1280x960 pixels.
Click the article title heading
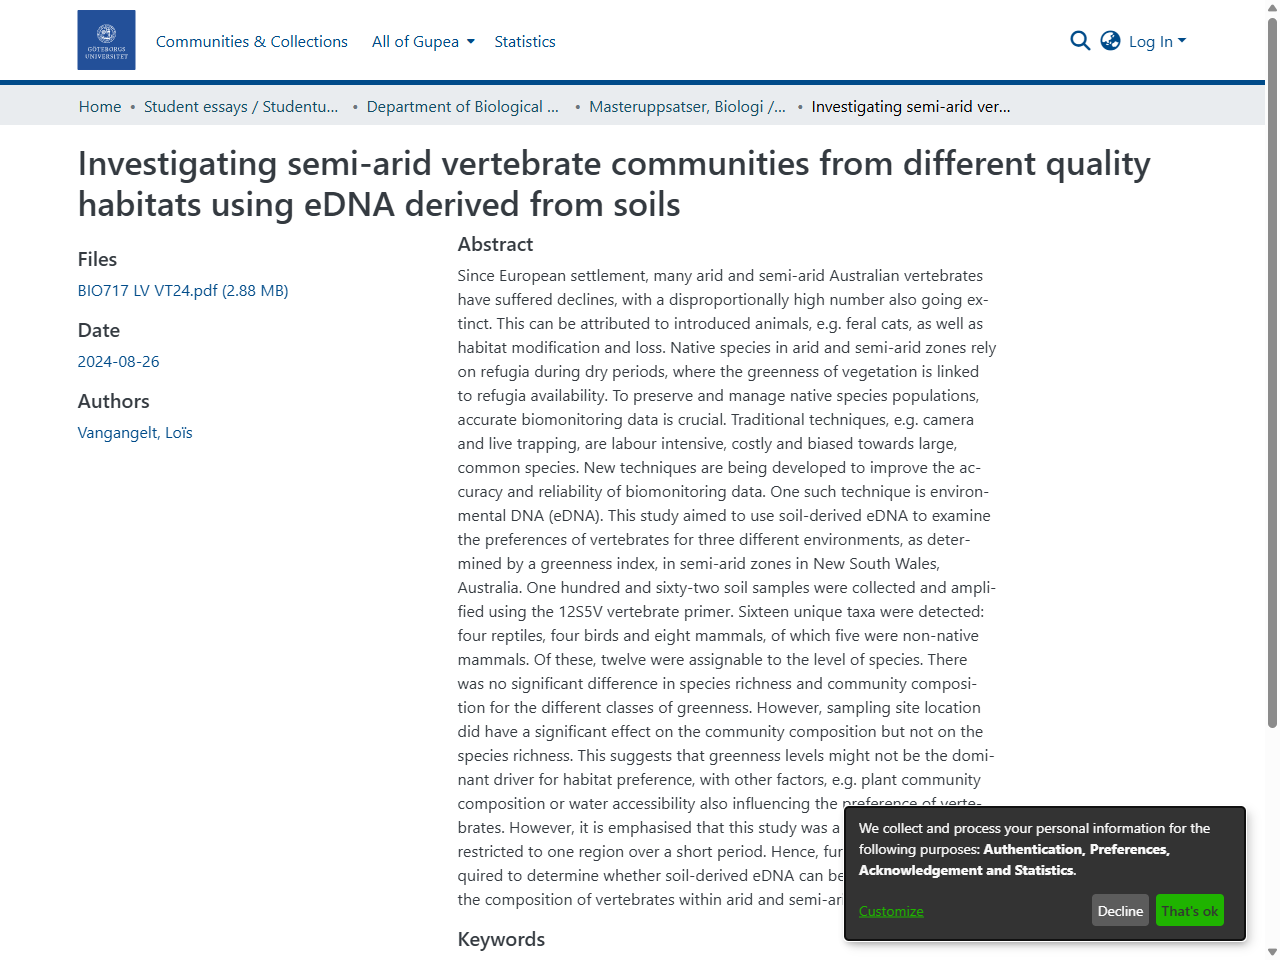point(614,183)
